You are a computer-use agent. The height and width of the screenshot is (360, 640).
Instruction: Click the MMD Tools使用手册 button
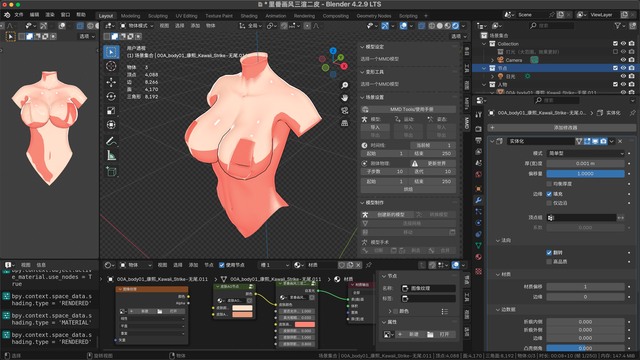(408, 109)
